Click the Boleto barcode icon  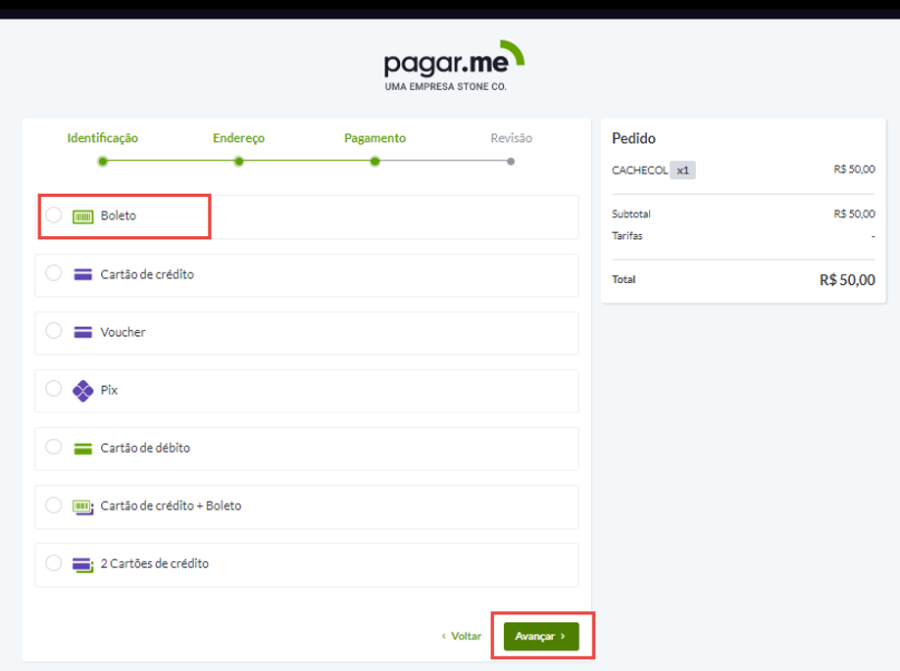point(83,216)
